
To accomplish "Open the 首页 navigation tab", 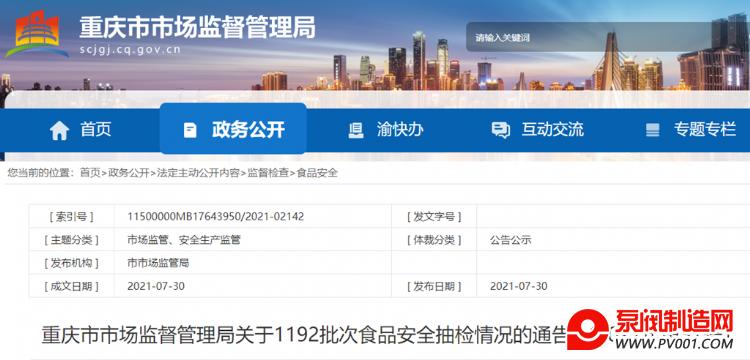I will point(80,130).
